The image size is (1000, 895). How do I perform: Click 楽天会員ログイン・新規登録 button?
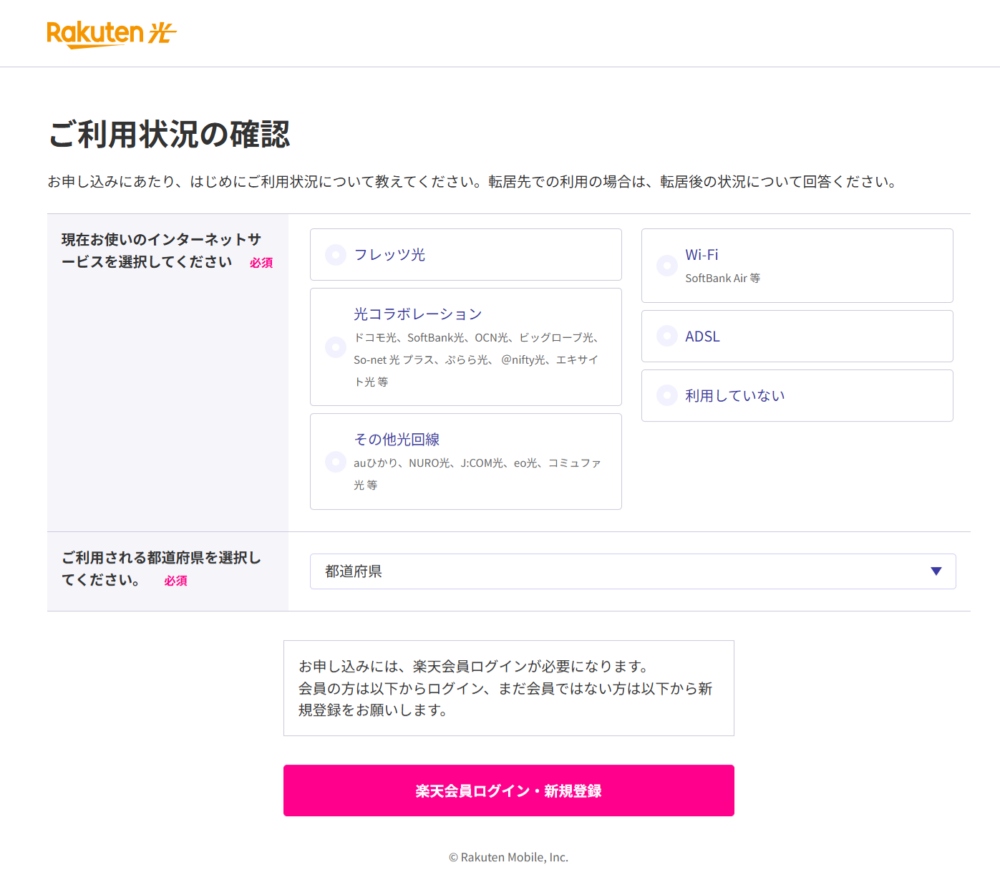point(509,790)
